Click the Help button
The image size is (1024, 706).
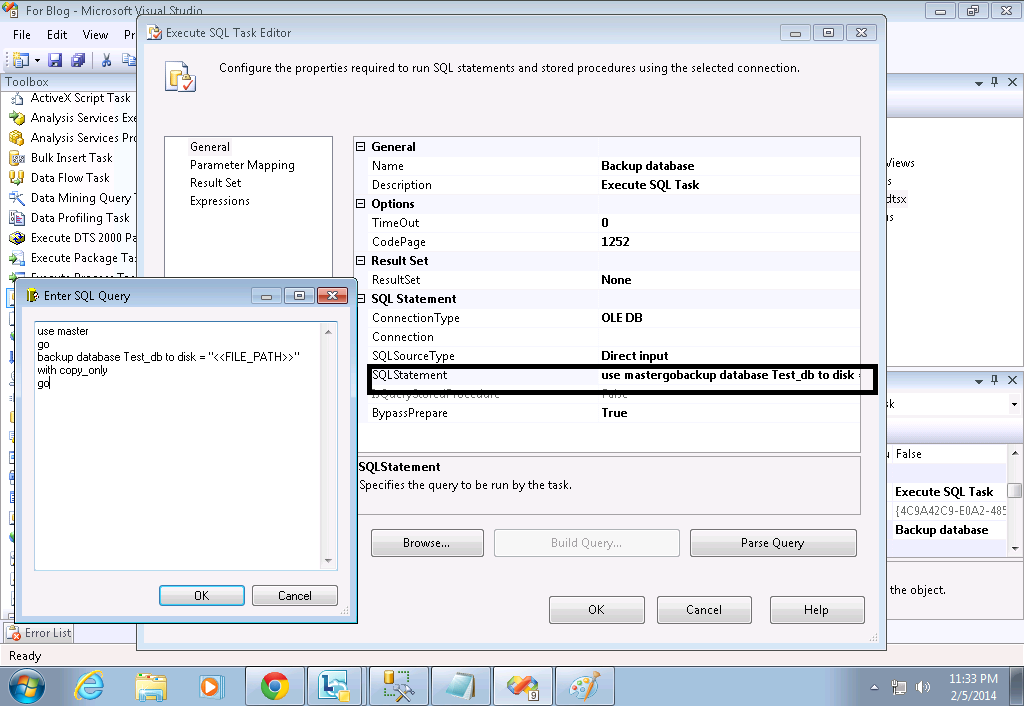pos(816,610)
